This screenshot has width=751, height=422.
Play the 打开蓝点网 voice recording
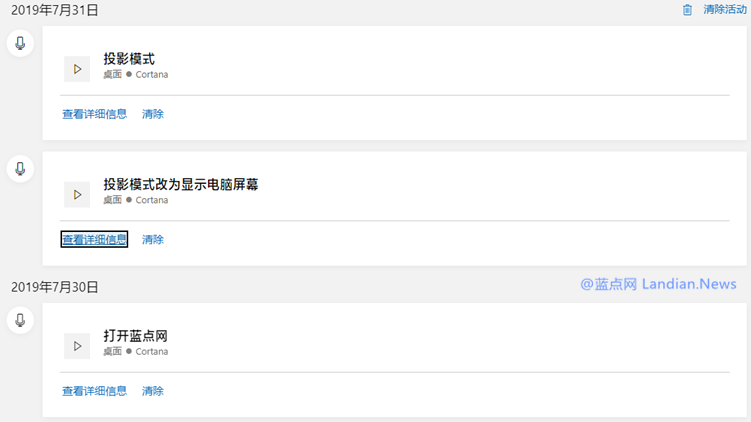(77, 346)
